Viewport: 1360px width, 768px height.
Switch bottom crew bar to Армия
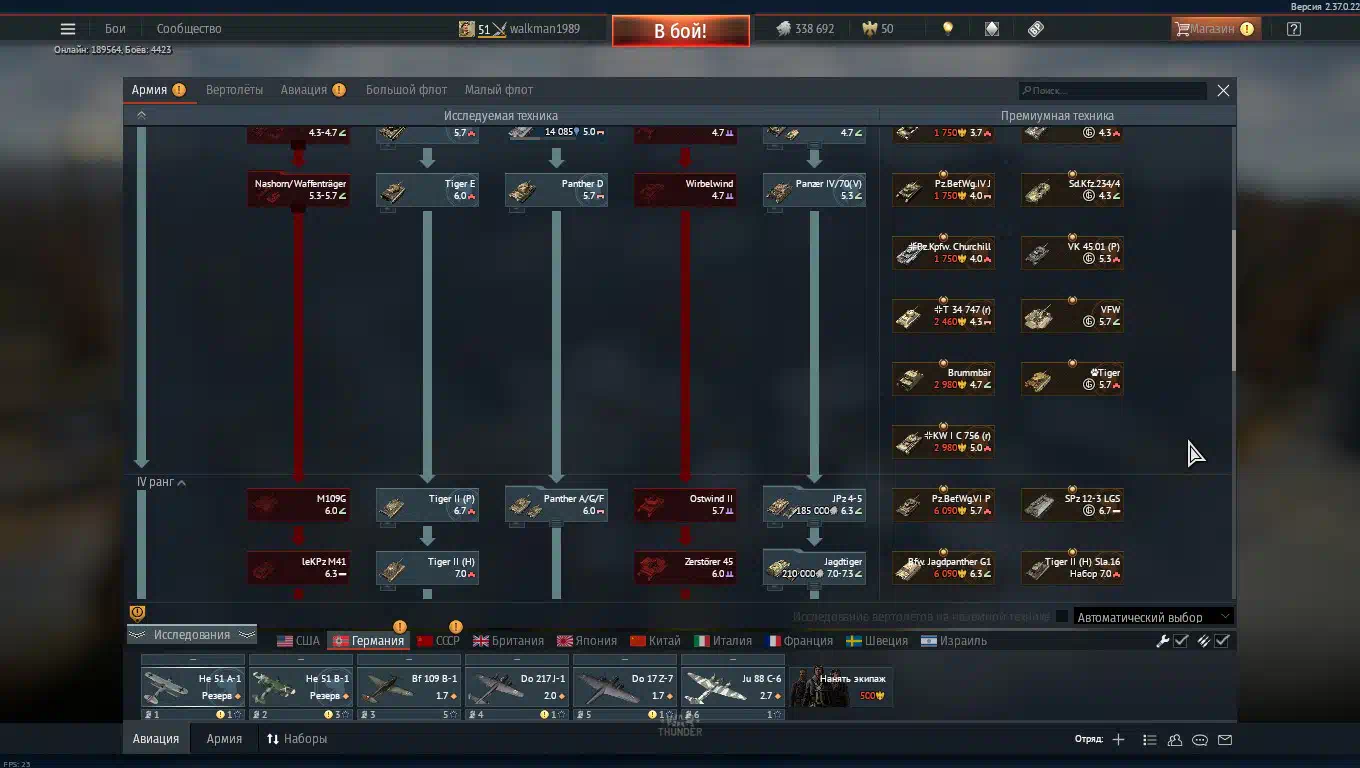224,739
